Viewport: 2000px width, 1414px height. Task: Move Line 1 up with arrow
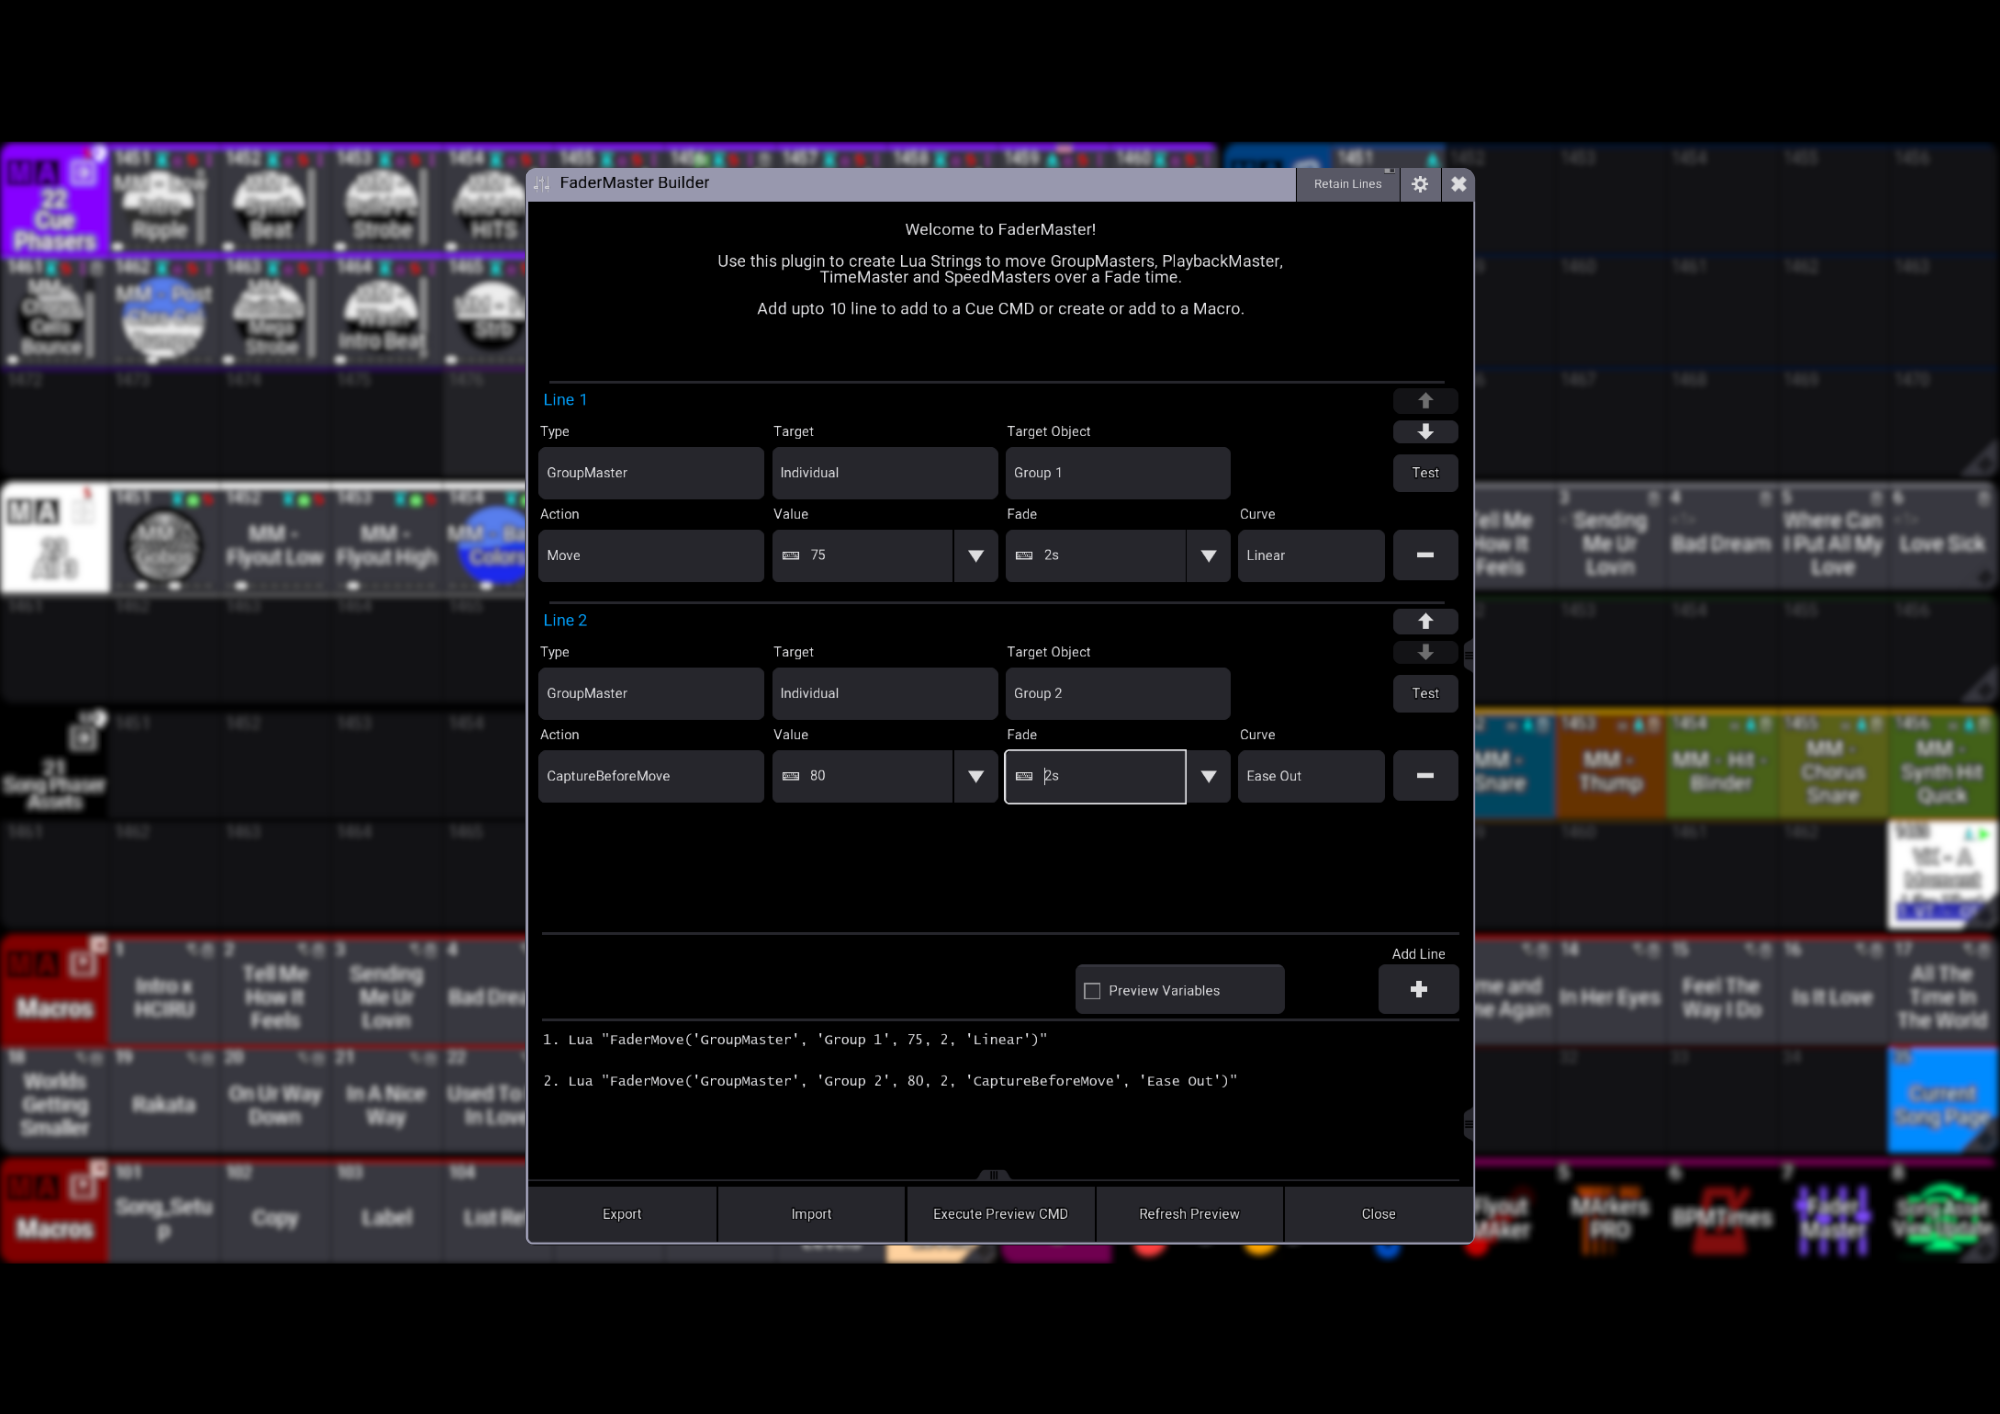point(1425,400)
